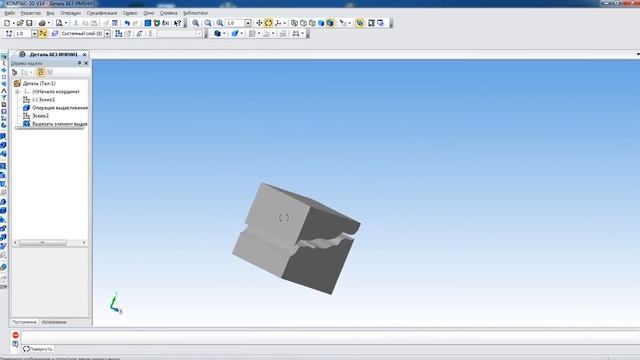Open the Справка menu
This screenshot has width=640, height=360.
169,13
